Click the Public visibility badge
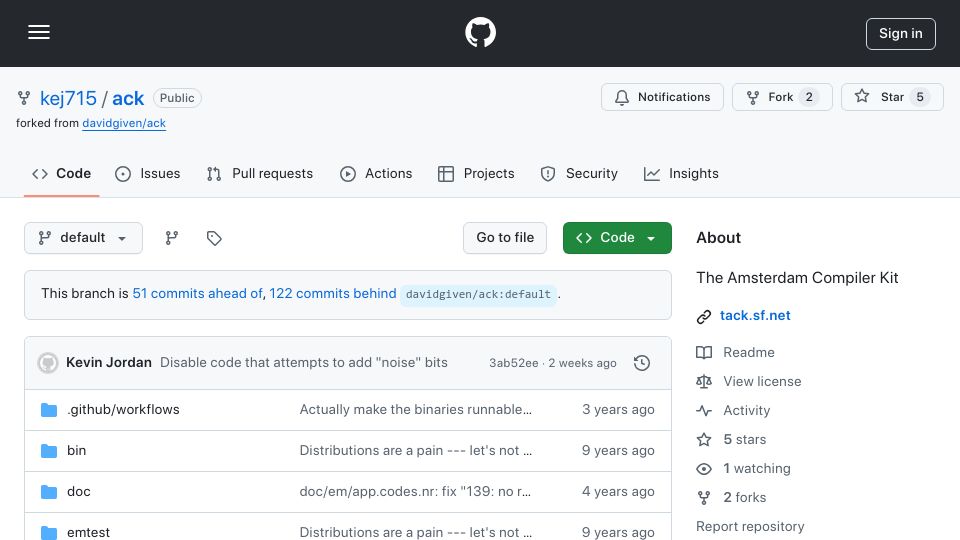 coord(177,98)
